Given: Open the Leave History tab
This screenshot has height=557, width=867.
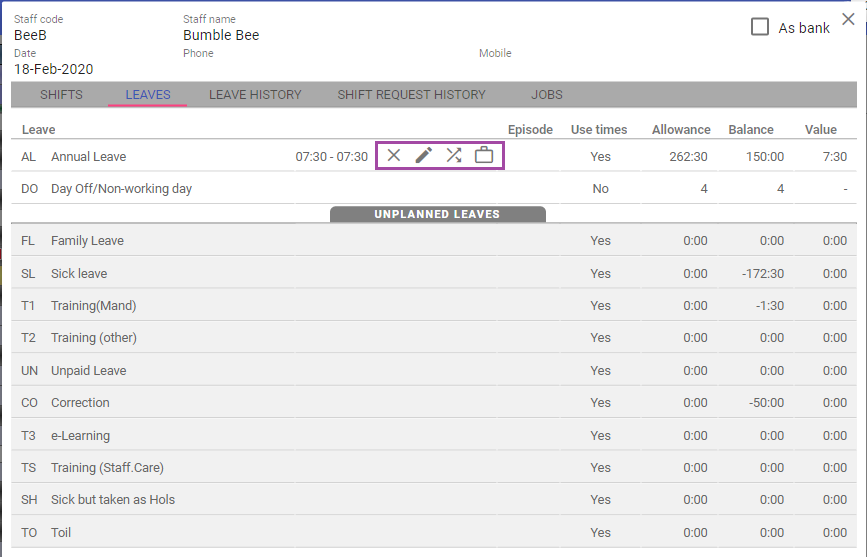Looking at the screenshot, I should click(x=255, y=95).
